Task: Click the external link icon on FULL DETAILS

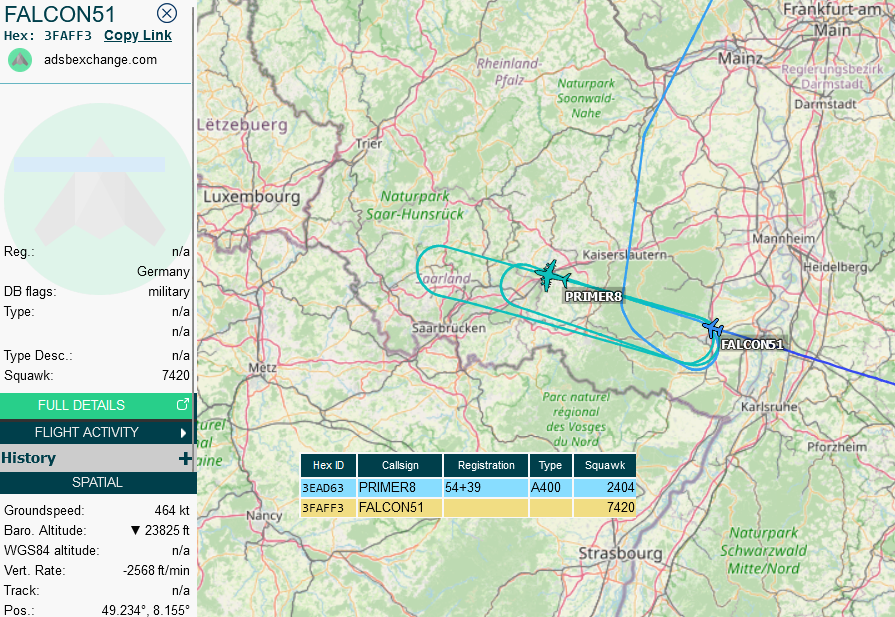Action: tap(182, 405)
